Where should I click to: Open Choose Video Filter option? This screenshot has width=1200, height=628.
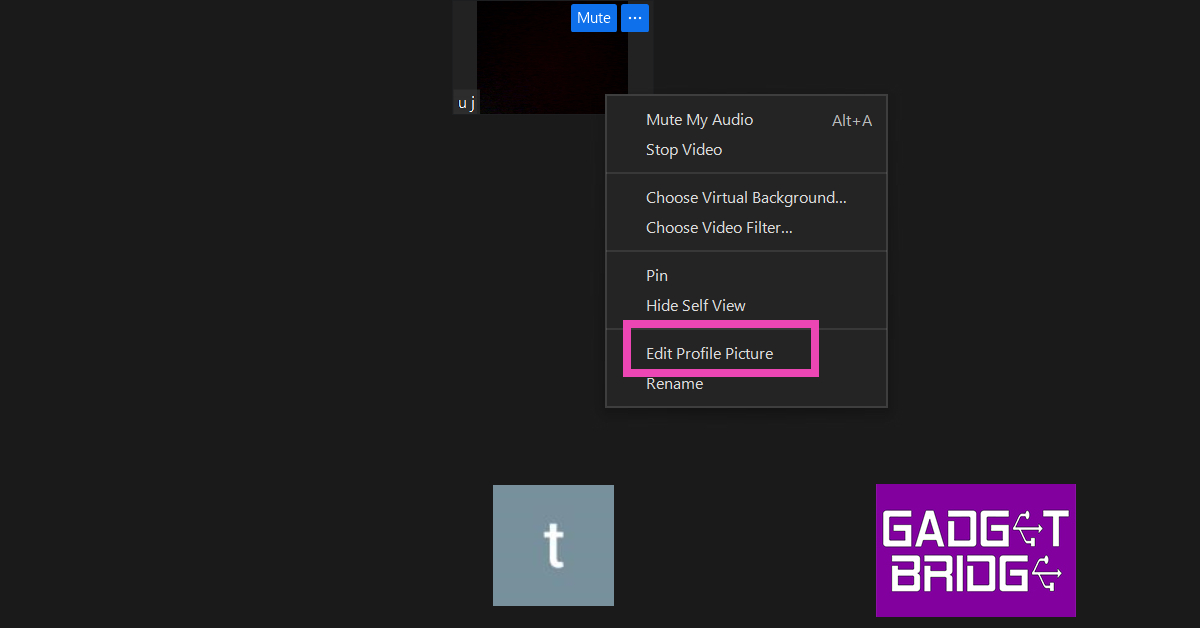[719, 228]
